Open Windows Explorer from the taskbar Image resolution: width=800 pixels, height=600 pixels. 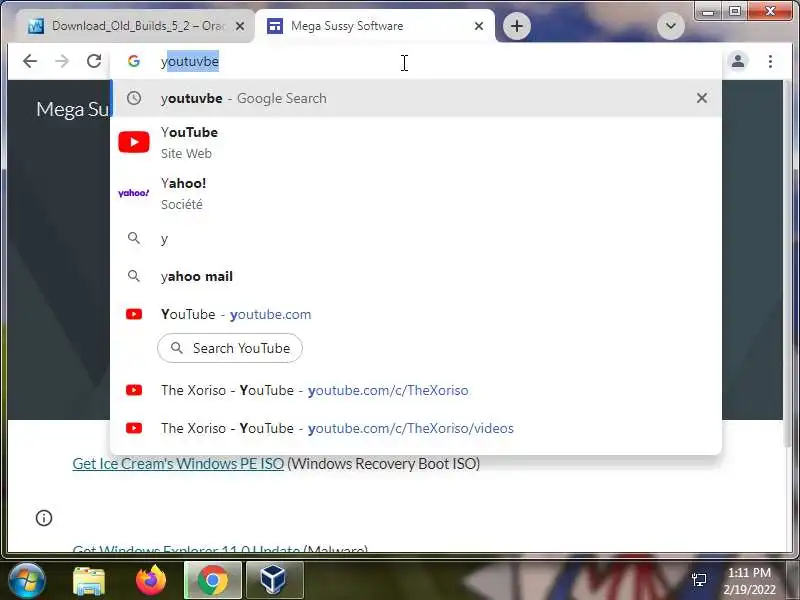[89, 581]
